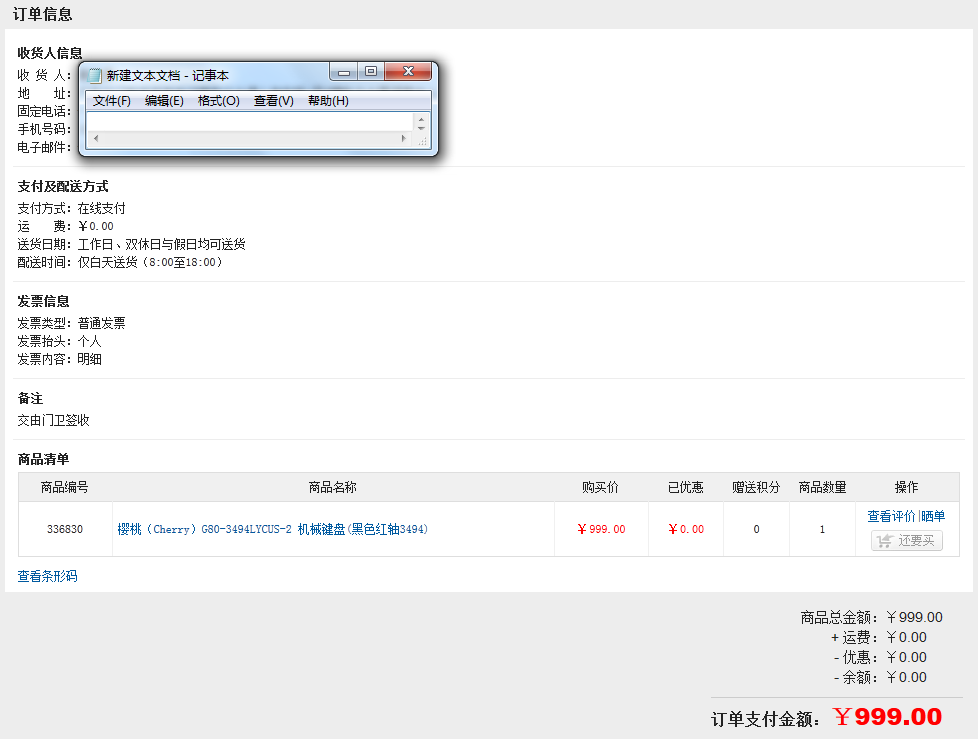Open the 帮助(H) menu in Notepad
The image size is (978, 739).
(328, 101)
